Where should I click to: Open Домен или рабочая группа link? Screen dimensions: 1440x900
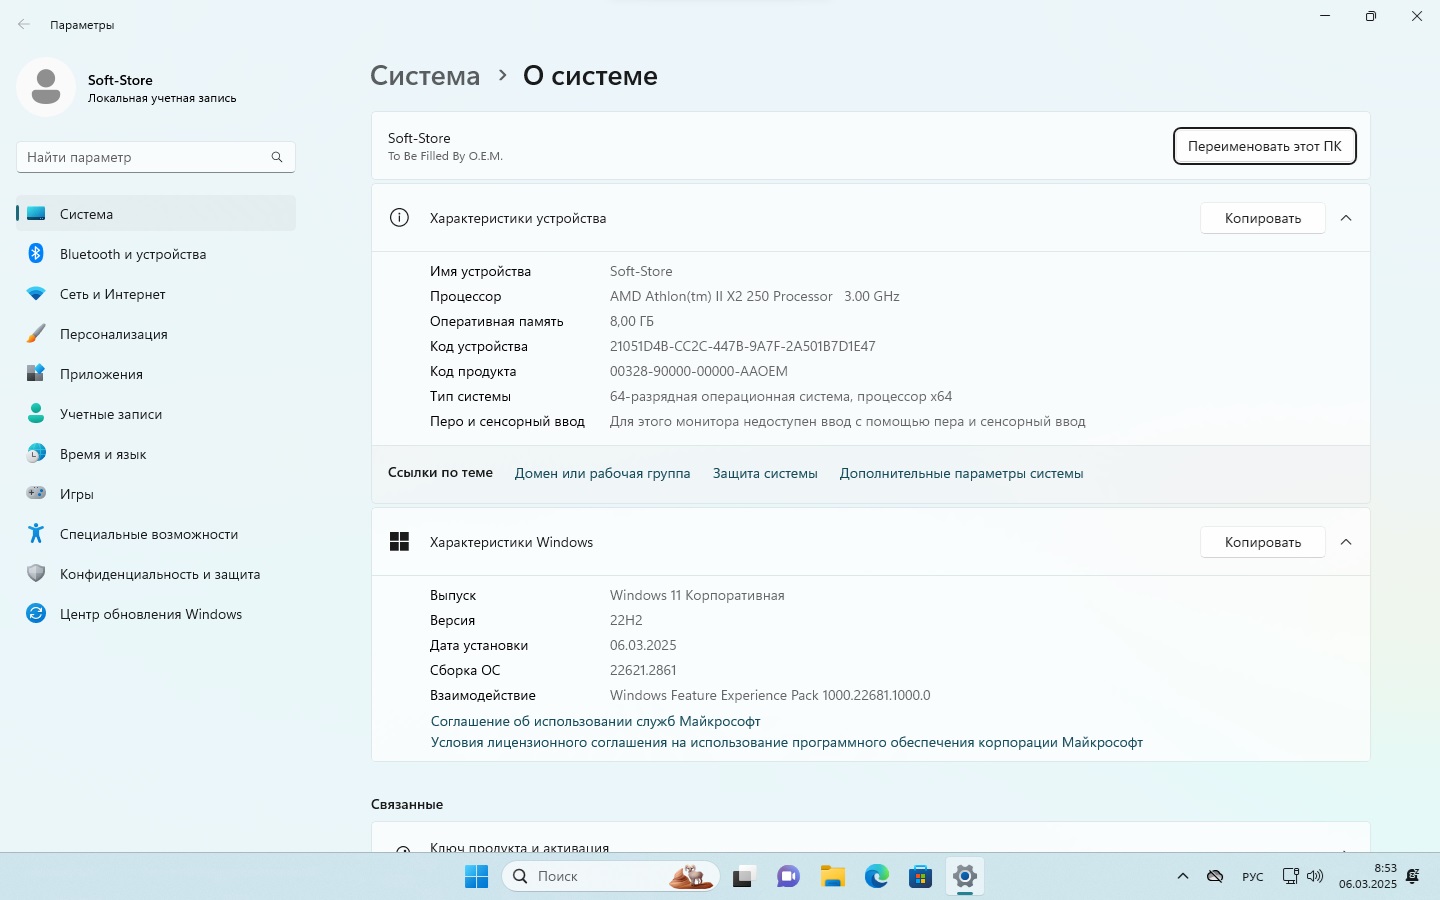coord(602,473)
